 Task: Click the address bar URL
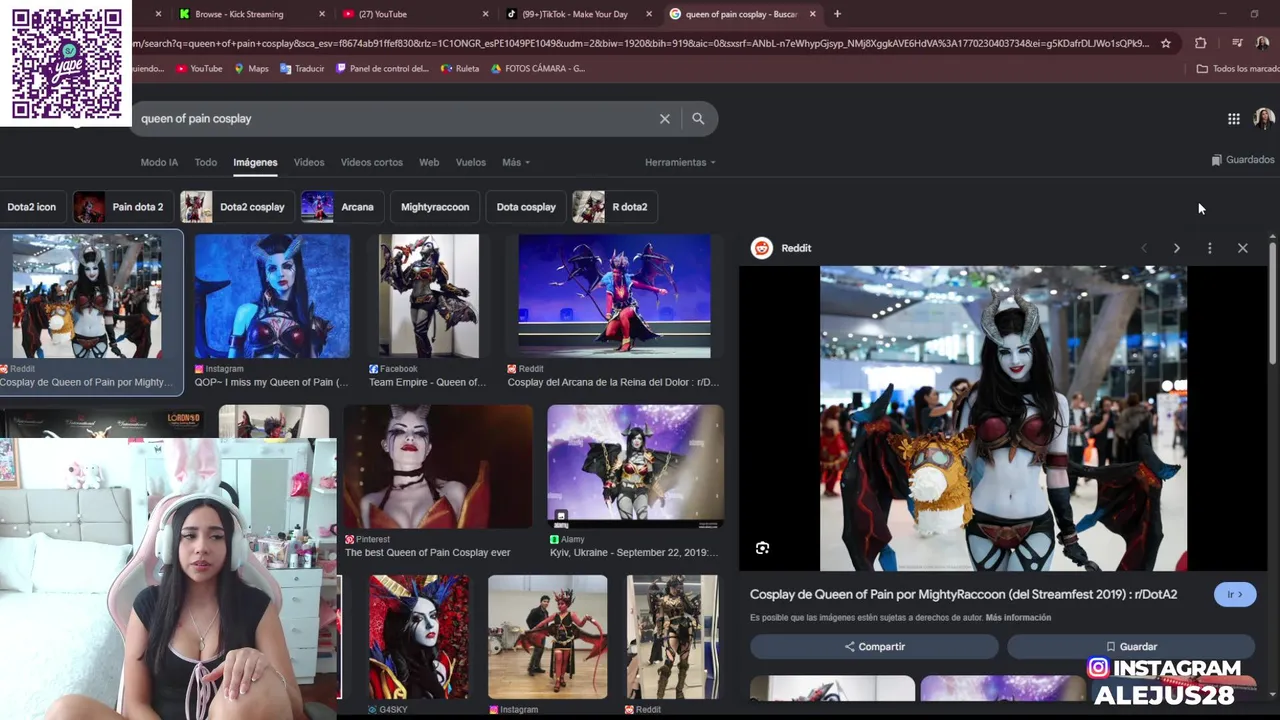[640, 43]
